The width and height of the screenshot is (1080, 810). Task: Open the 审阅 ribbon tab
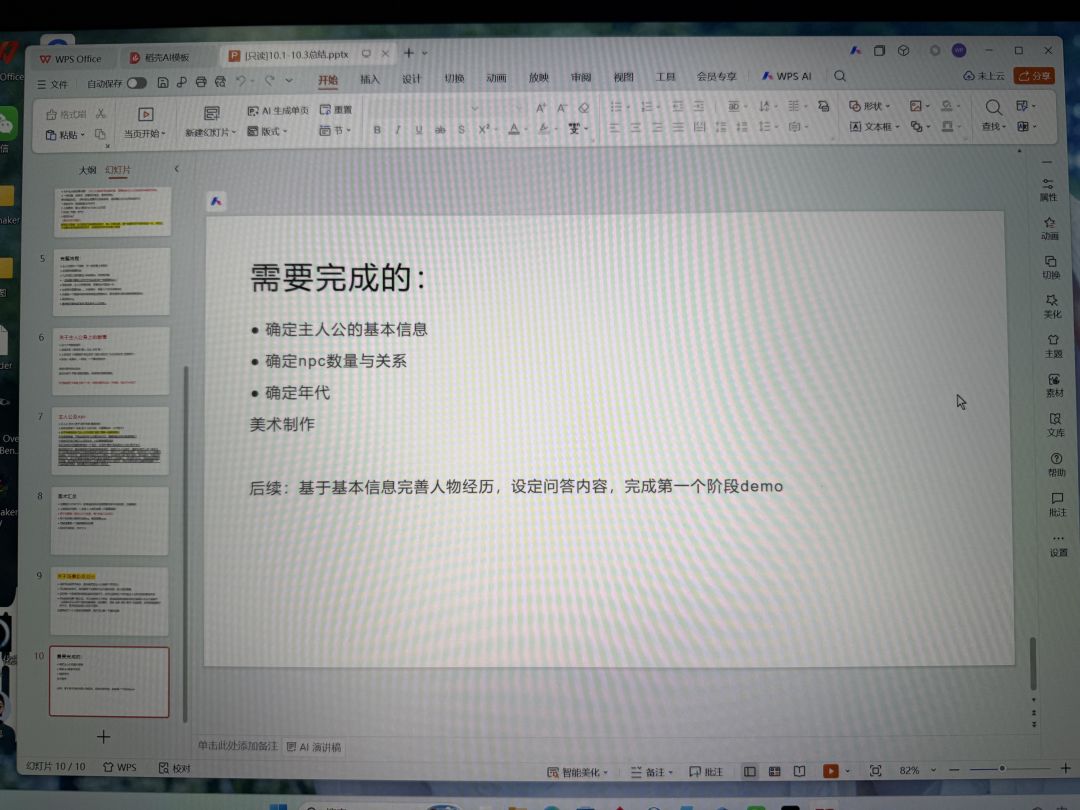point(581,77)
